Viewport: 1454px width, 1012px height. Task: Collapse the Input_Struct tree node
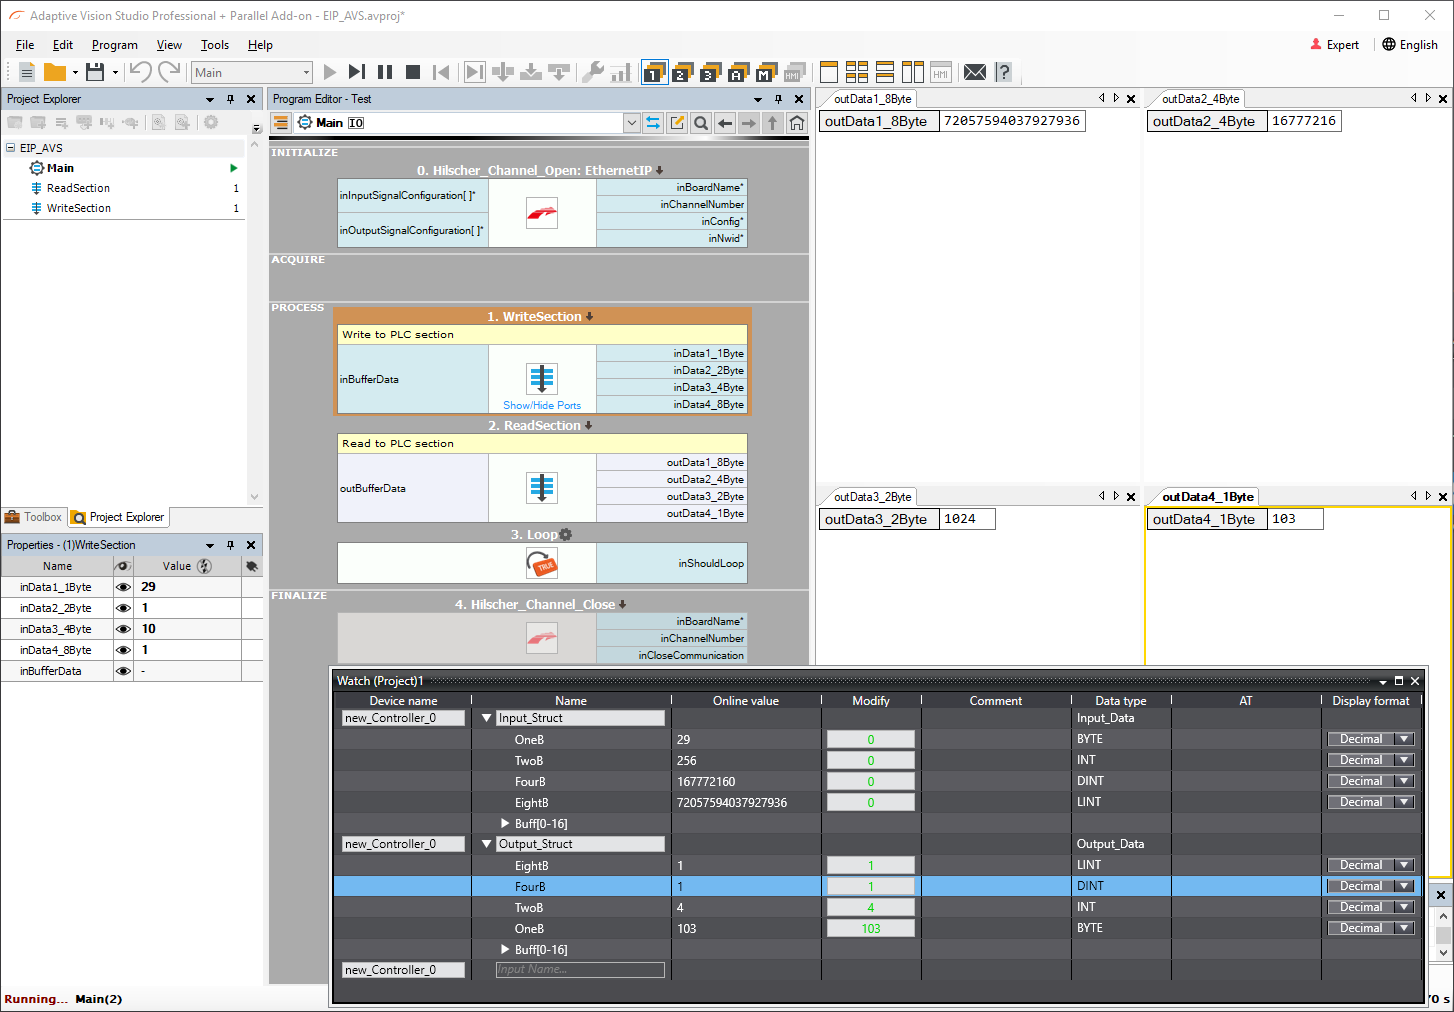coord(487,718)
